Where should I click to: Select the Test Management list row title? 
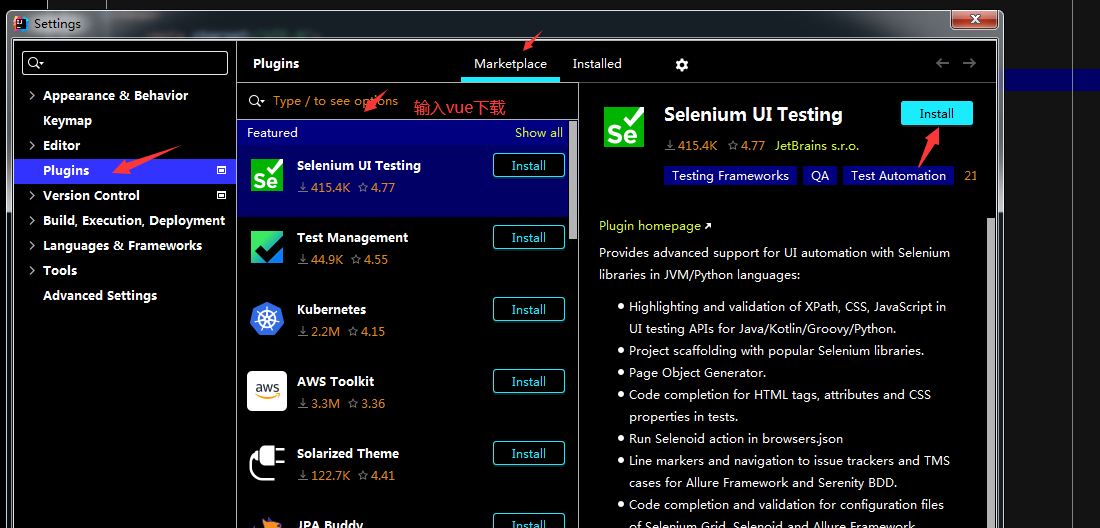(x=352, y=238)
